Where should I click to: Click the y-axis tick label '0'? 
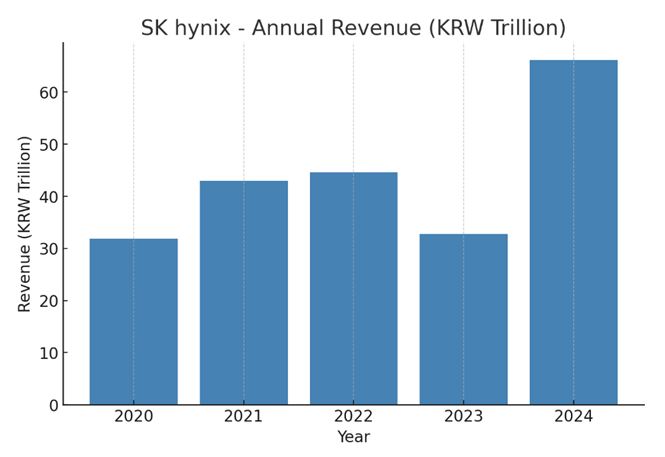coord(54,406)
